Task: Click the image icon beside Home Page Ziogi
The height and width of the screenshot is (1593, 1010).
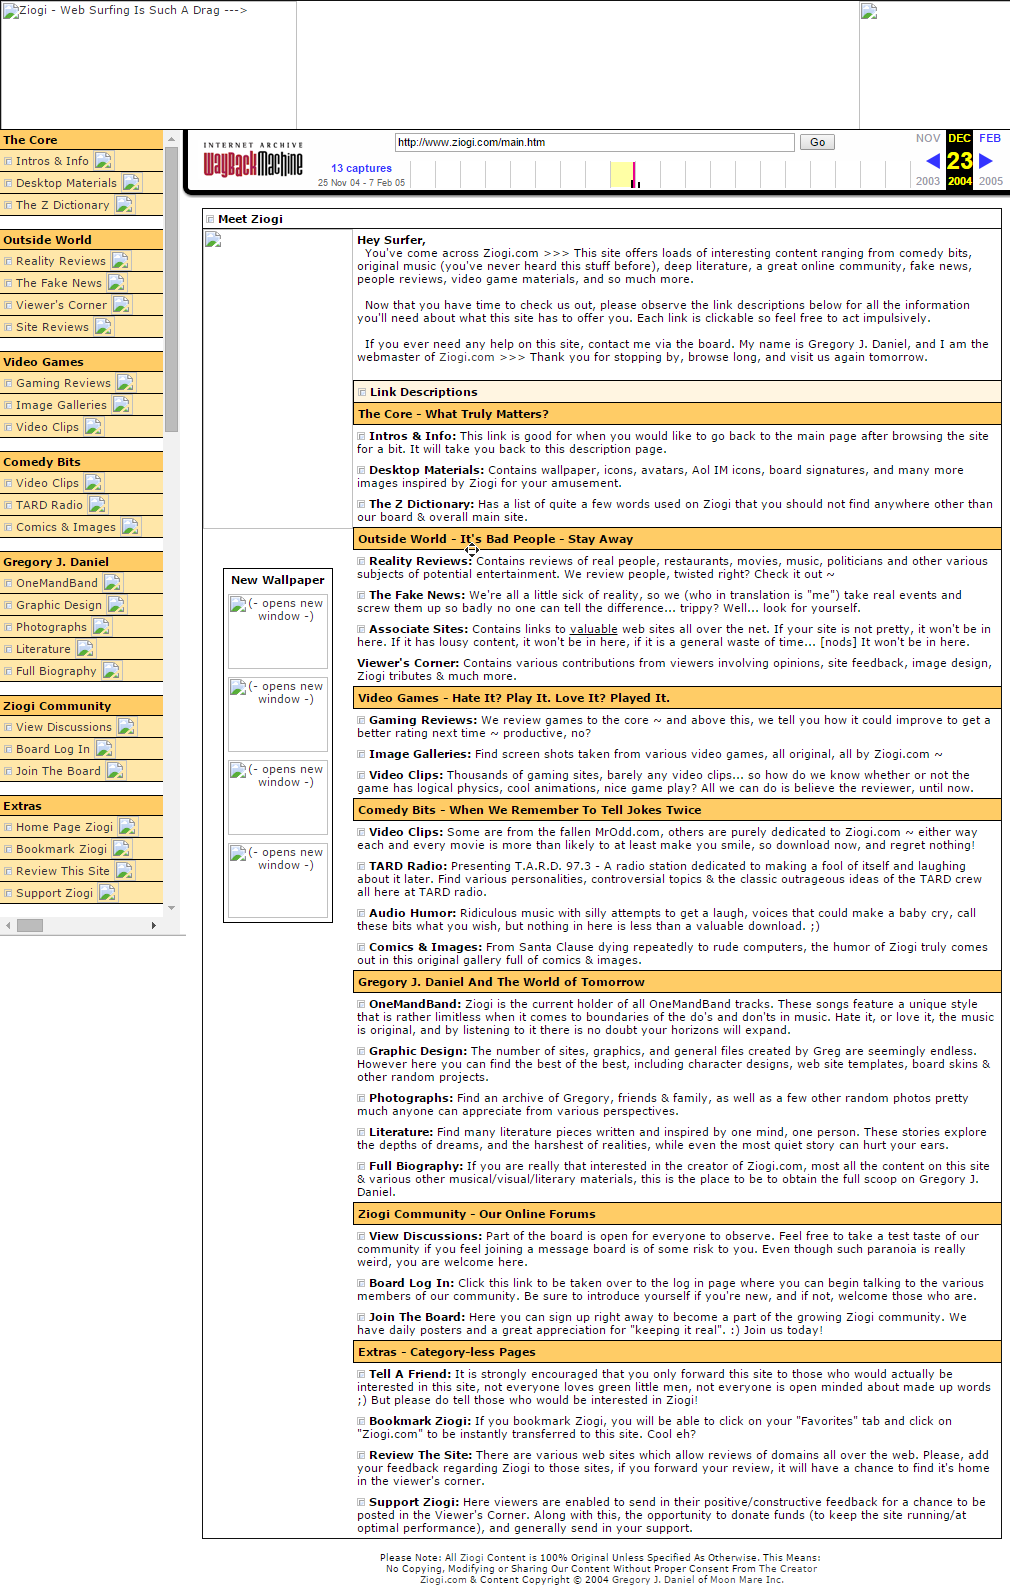Action: (128, 827)
